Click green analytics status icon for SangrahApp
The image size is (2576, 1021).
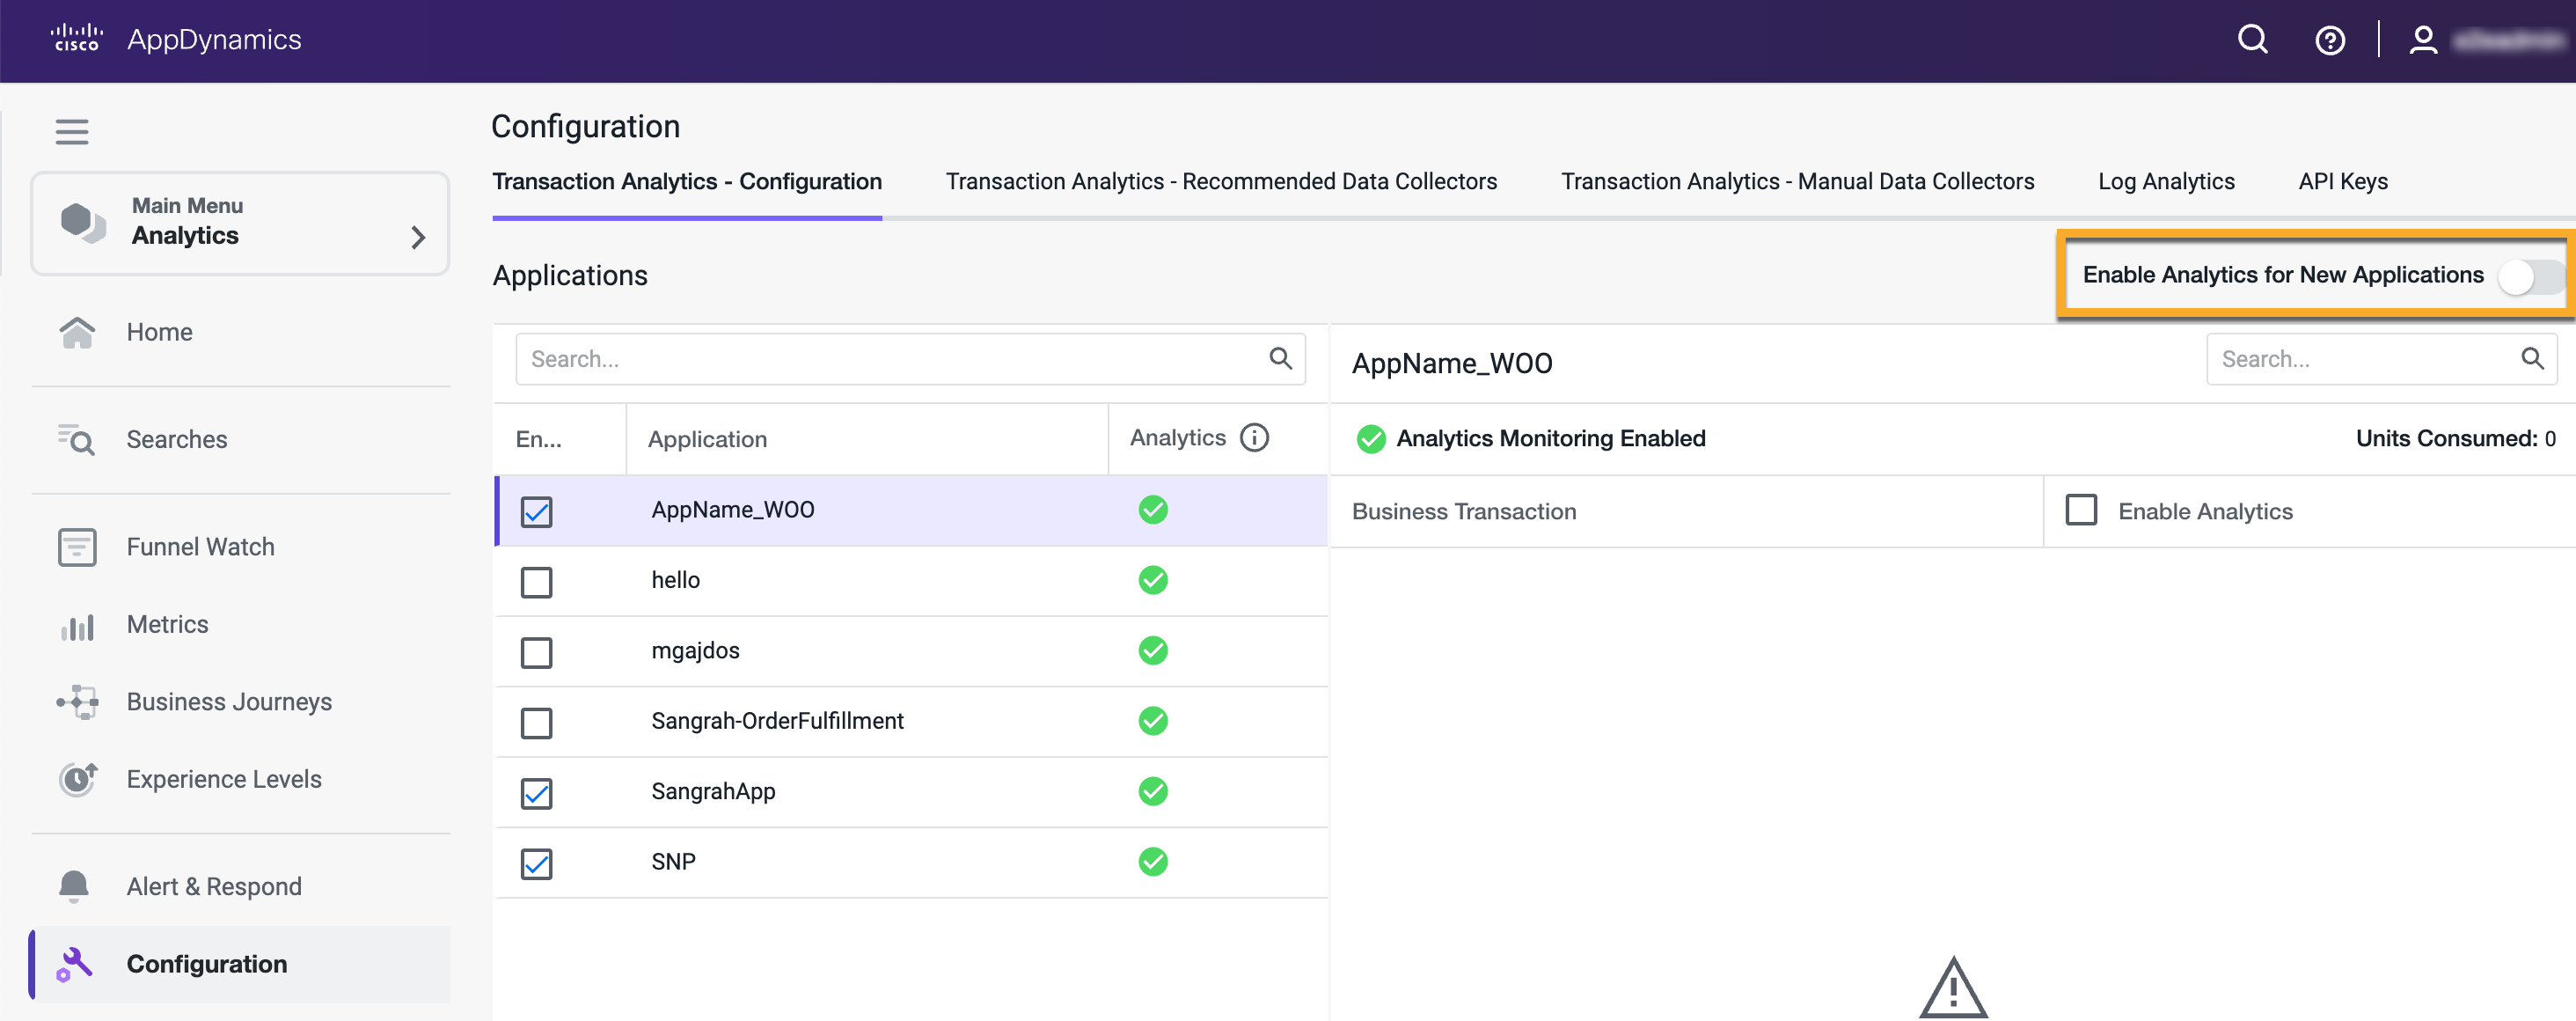pos(1153,792)
